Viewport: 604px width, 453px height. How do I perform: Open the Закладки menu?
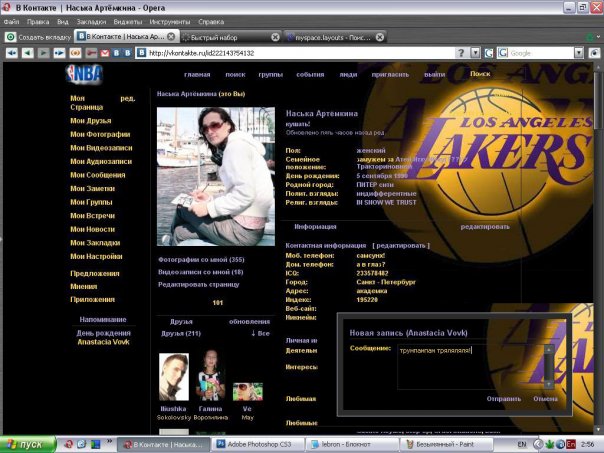(x=91, y=22)
